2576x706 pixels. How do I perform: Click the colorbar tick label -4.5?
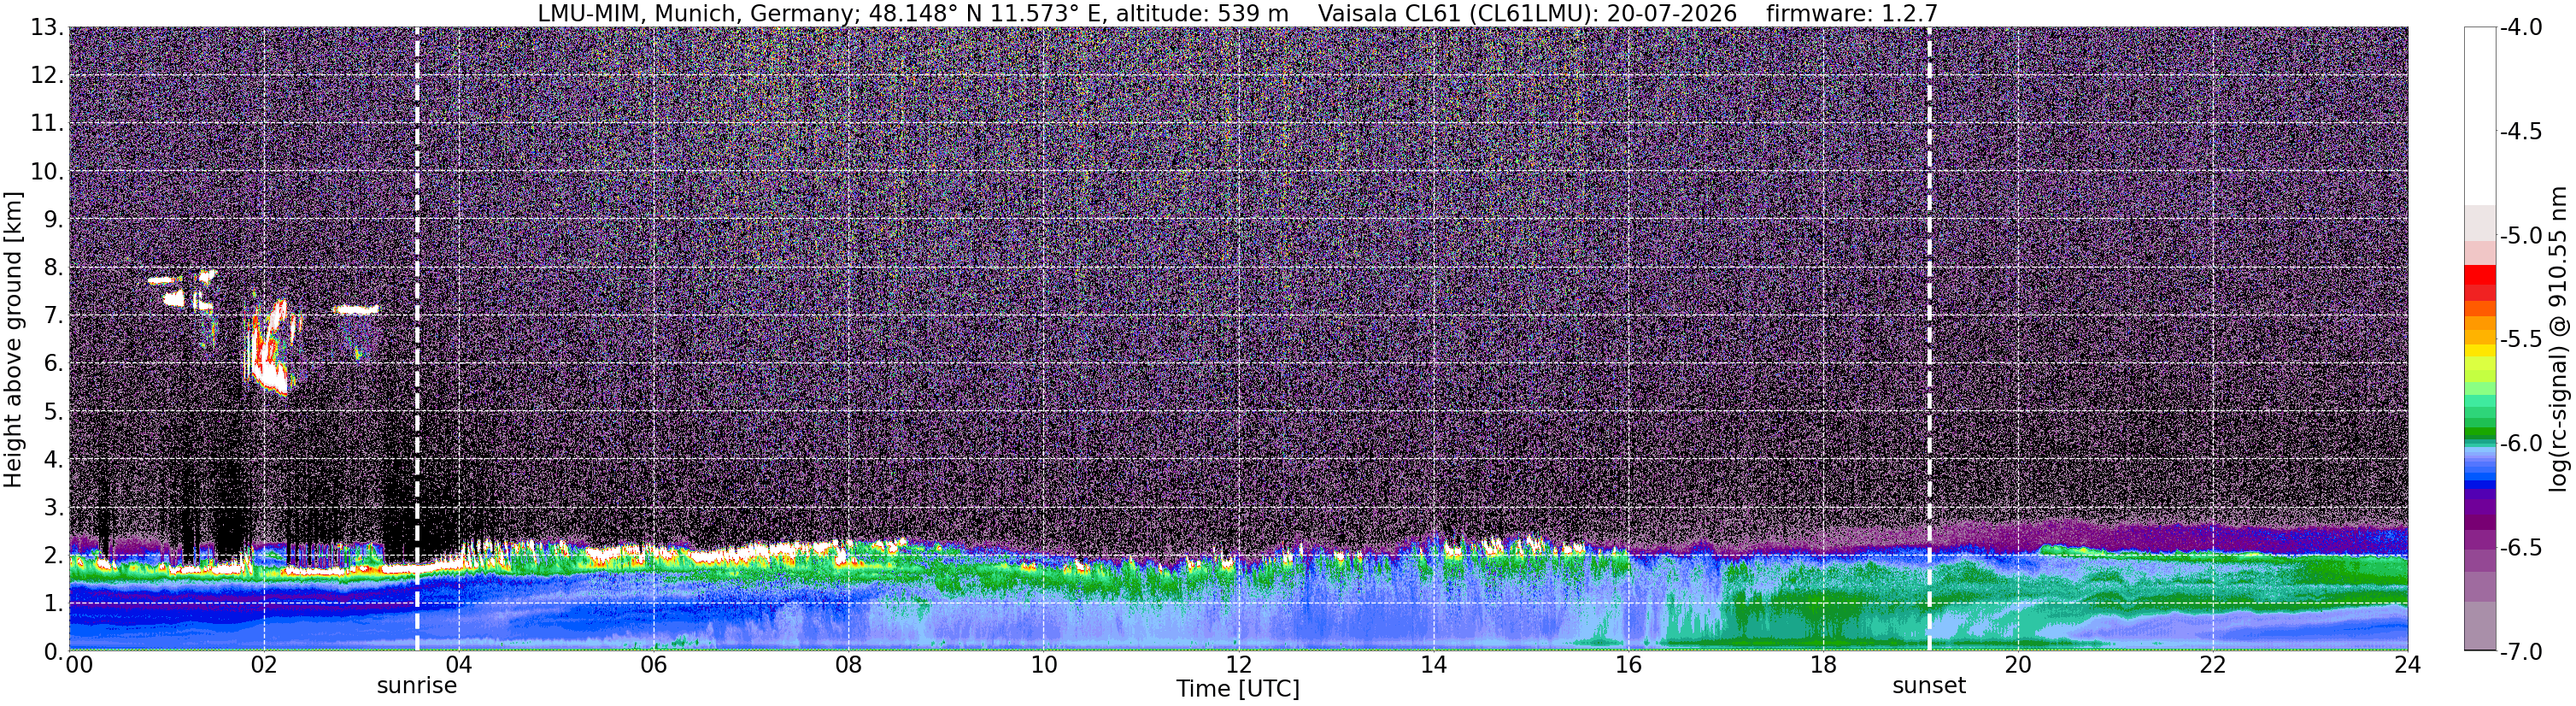(x=2521, y=132)
